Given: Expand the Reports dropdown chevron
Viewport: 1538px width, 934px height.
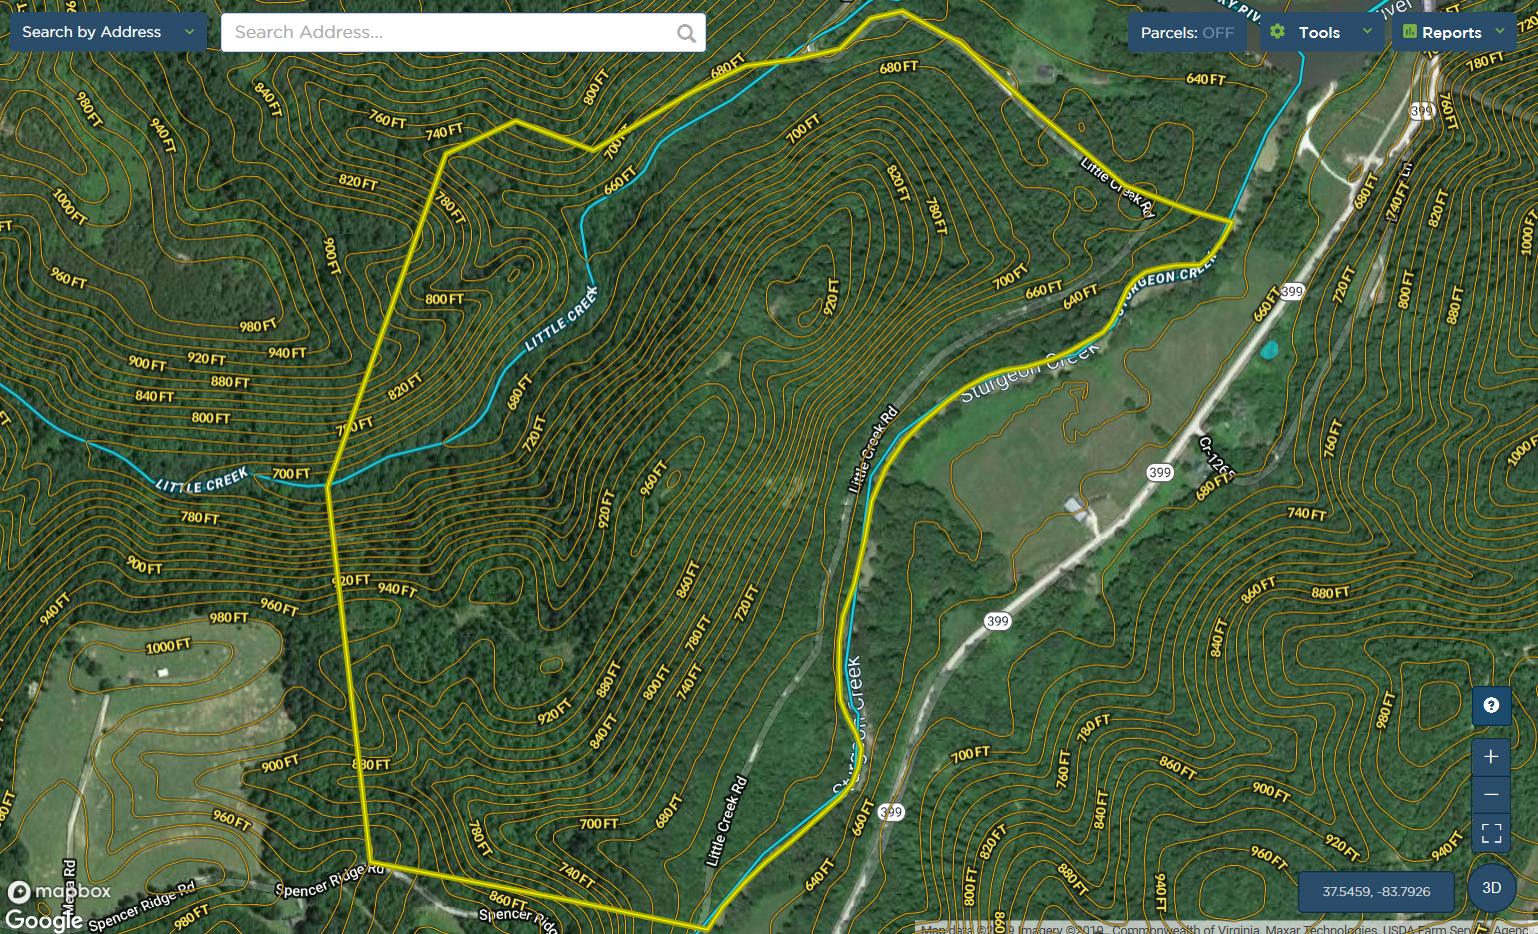Looking at the screenshot, I should coord(1500,32).
